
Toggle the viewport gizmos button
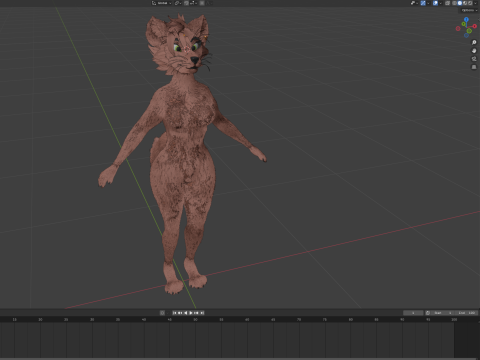coord(423,3)
